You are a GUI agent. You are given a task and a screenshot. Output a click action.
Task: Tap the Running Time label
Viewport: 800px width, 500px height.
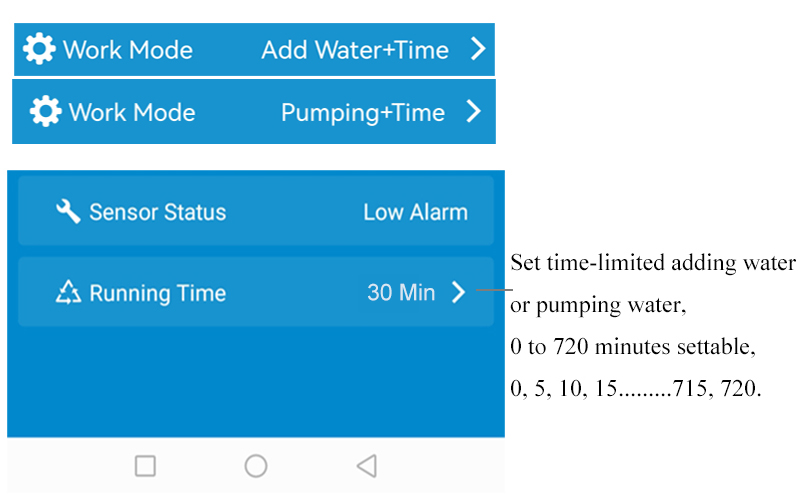coord(157,293)
